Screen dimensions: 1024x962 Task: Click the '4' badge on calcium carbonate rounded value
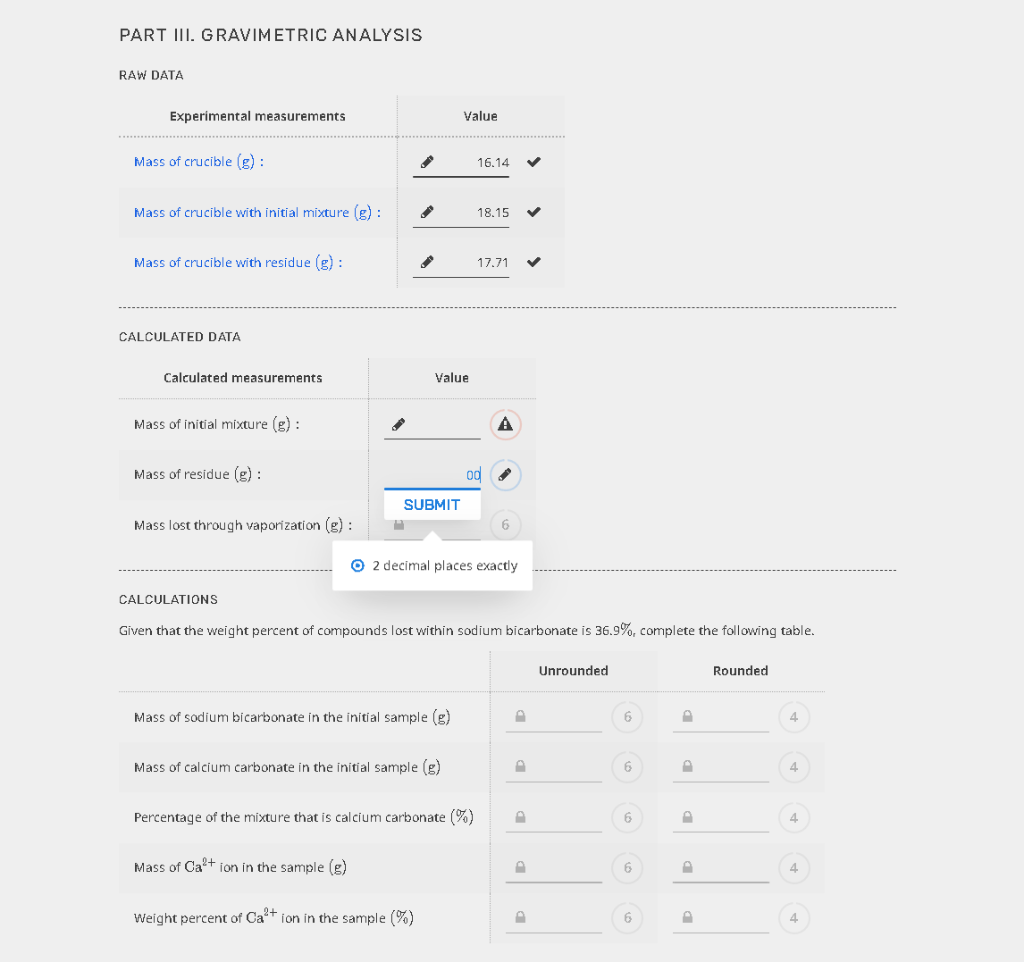pos(794,766)
